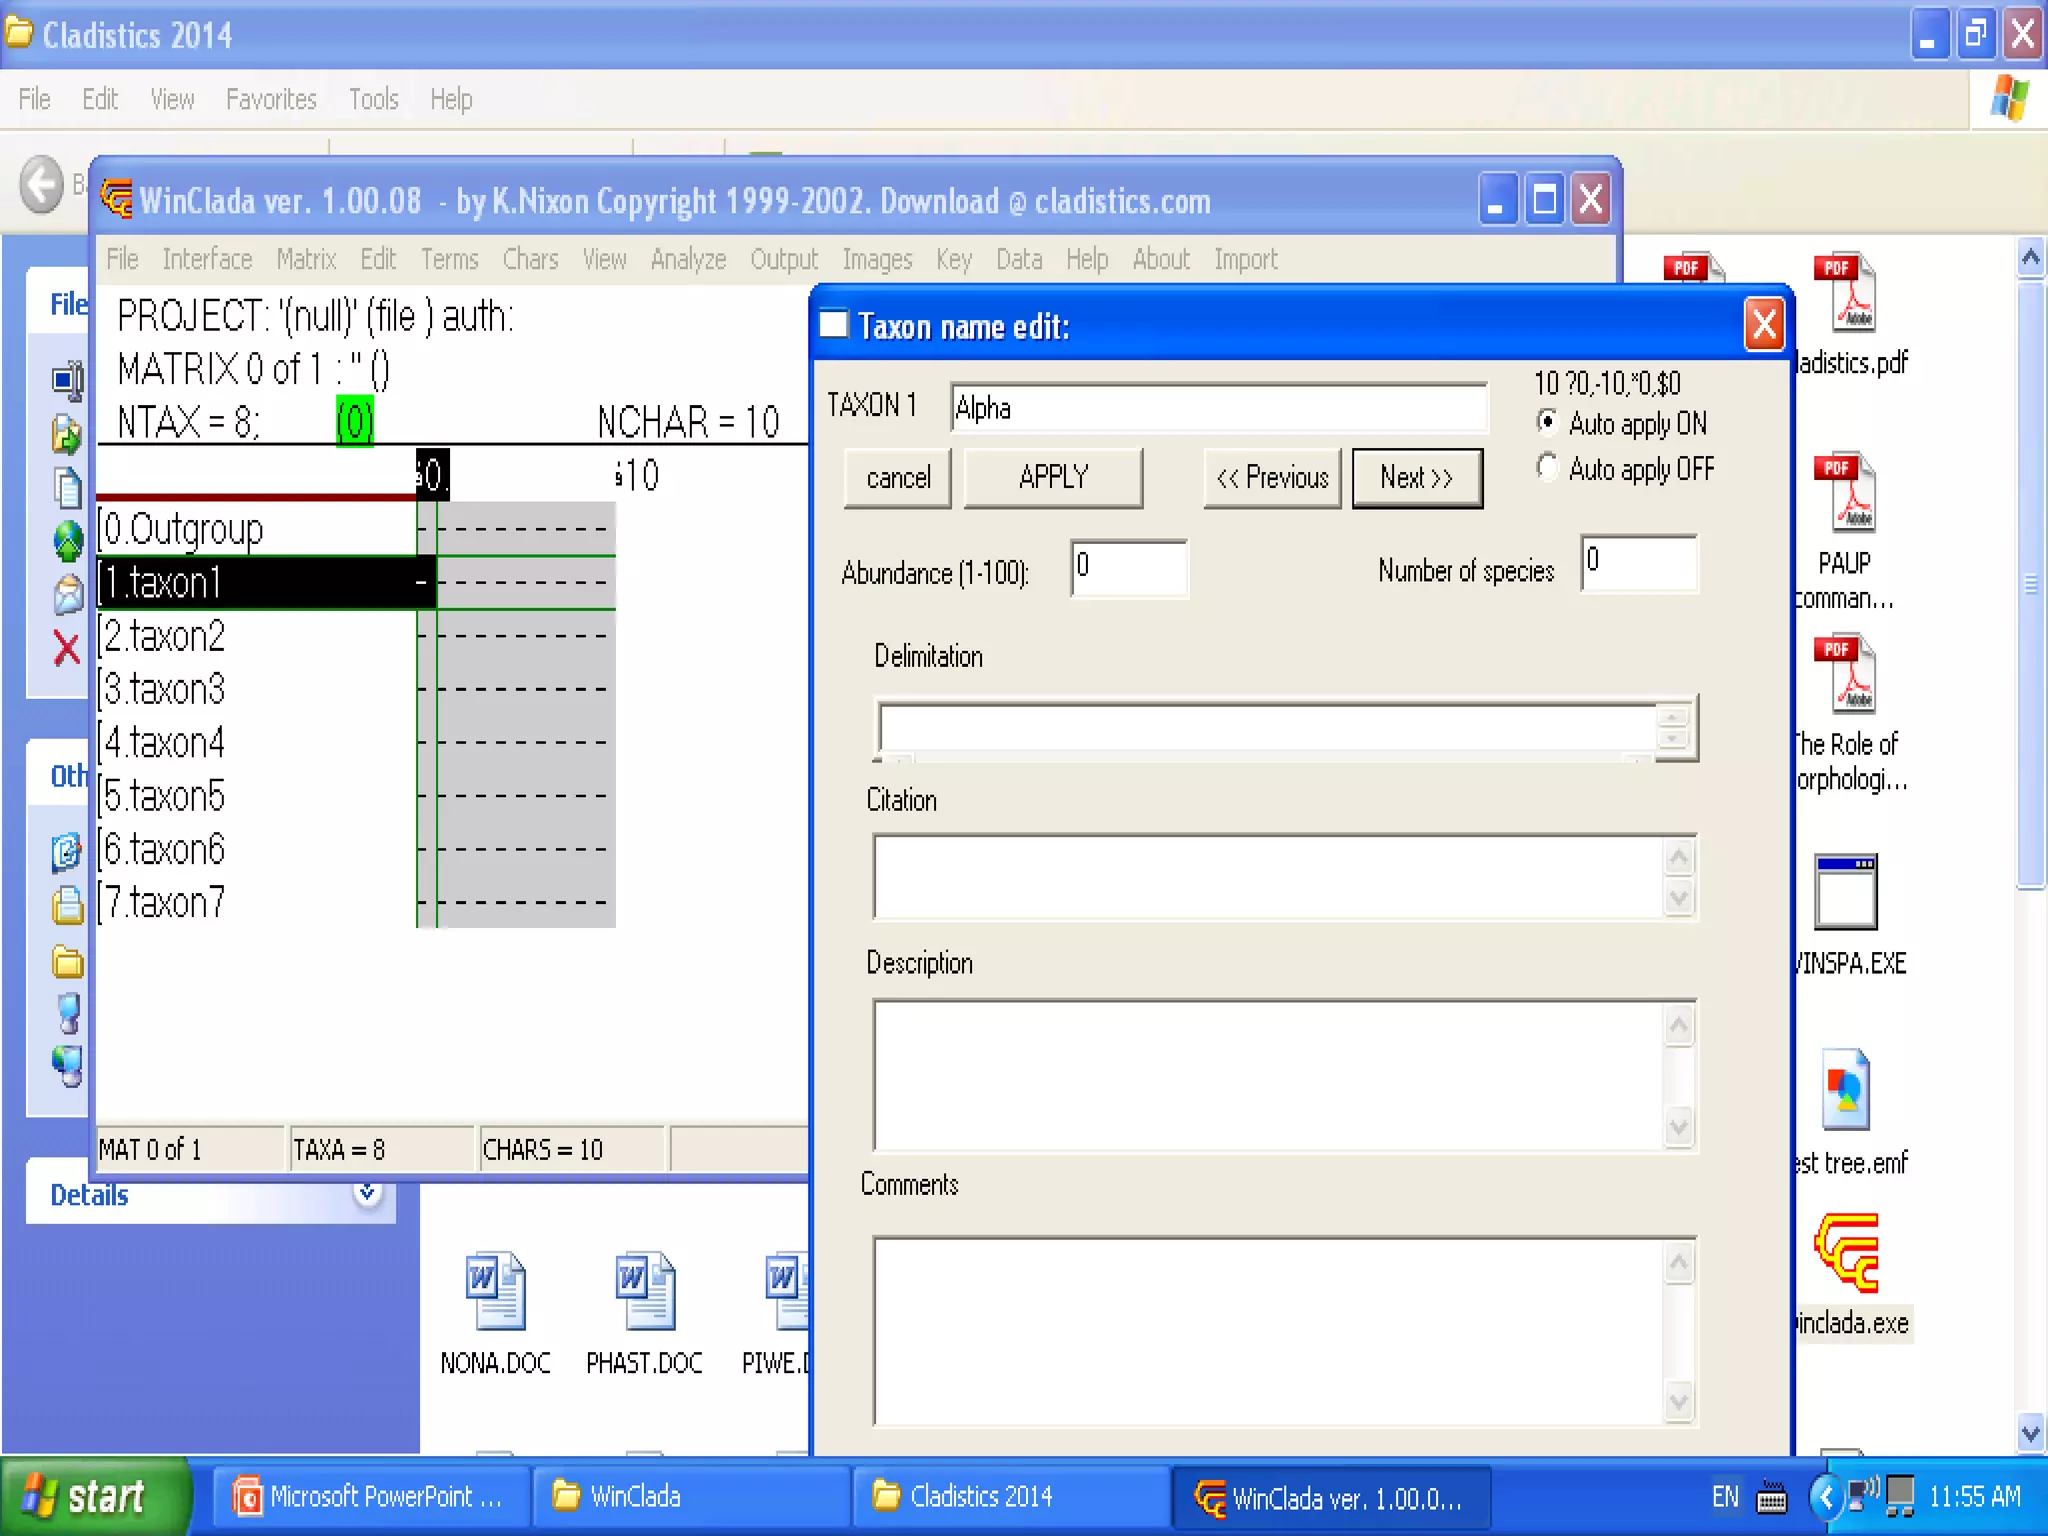2048x1536 pixels.
Task: Open the Matrix menu in WinClada
Action: pos(306,260)
